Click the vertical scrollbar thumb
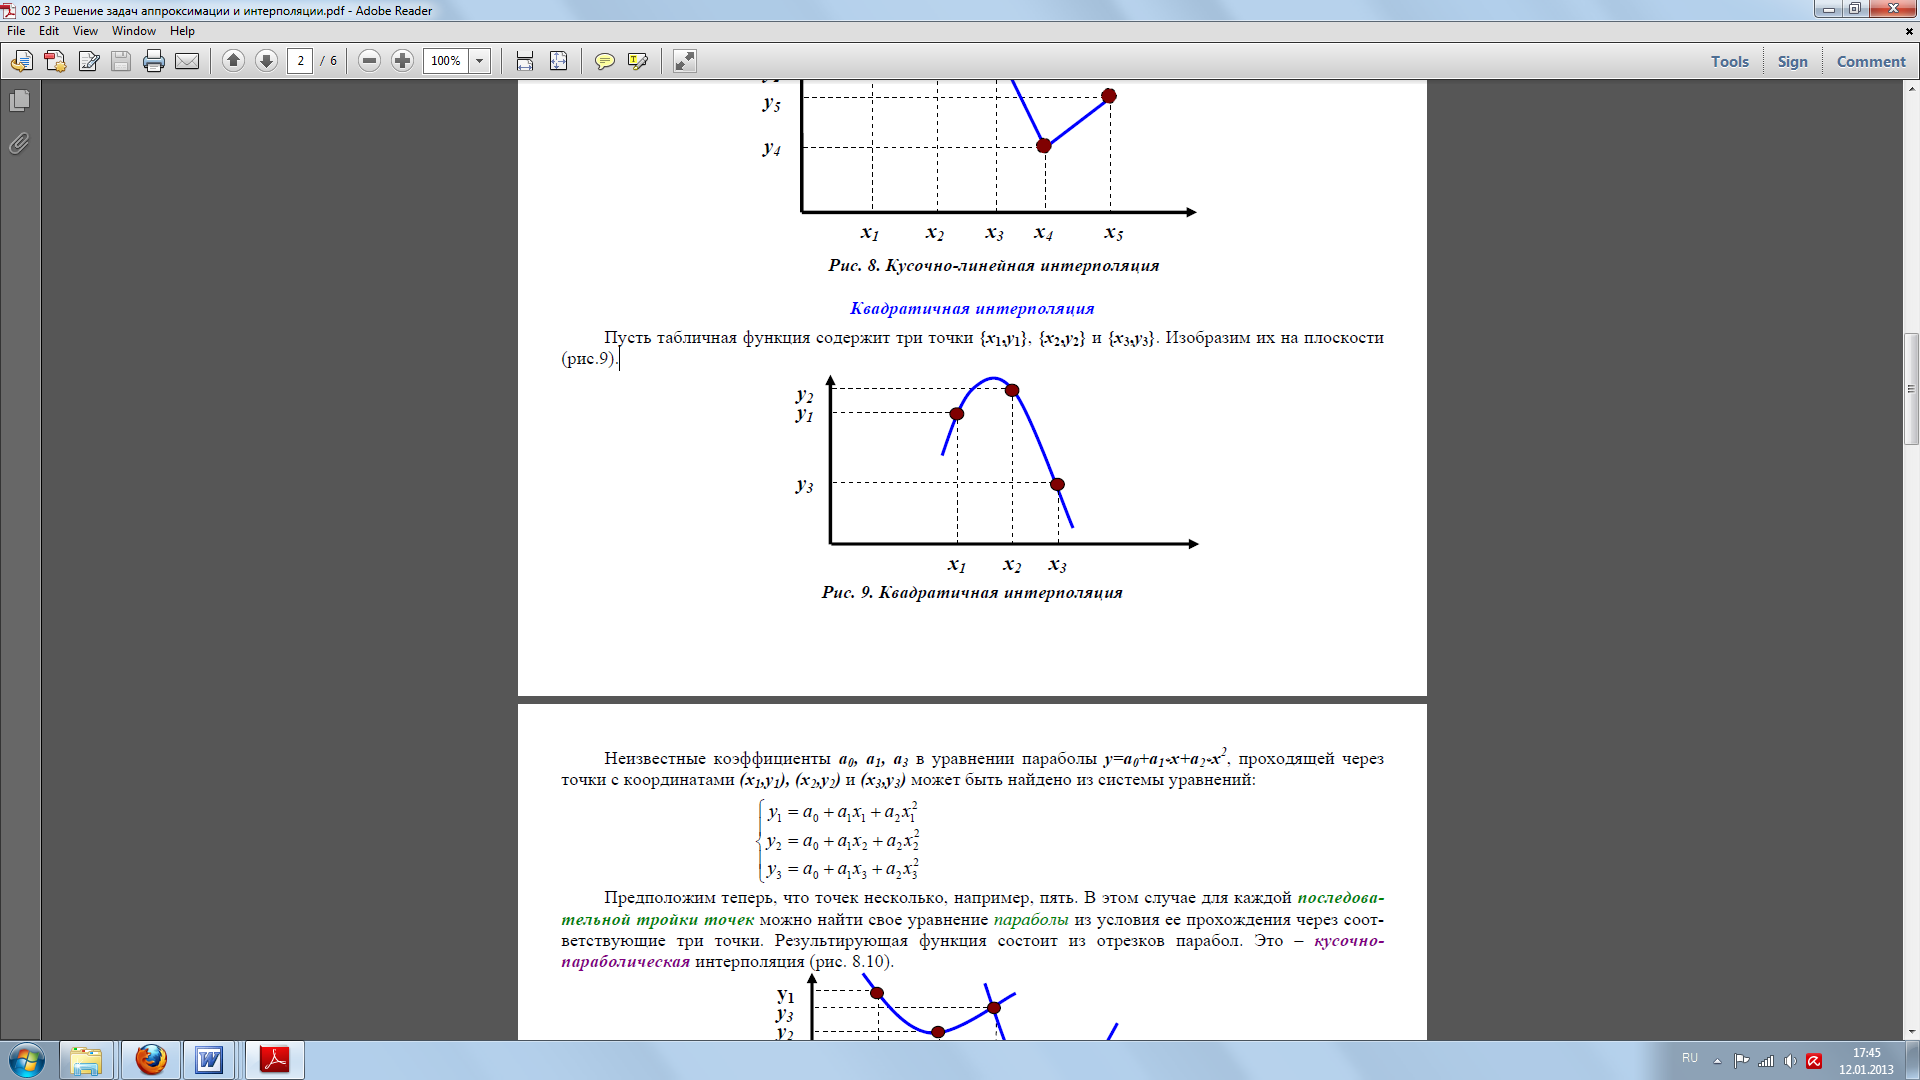The image size is (1920, 1080). point(1911,388)
